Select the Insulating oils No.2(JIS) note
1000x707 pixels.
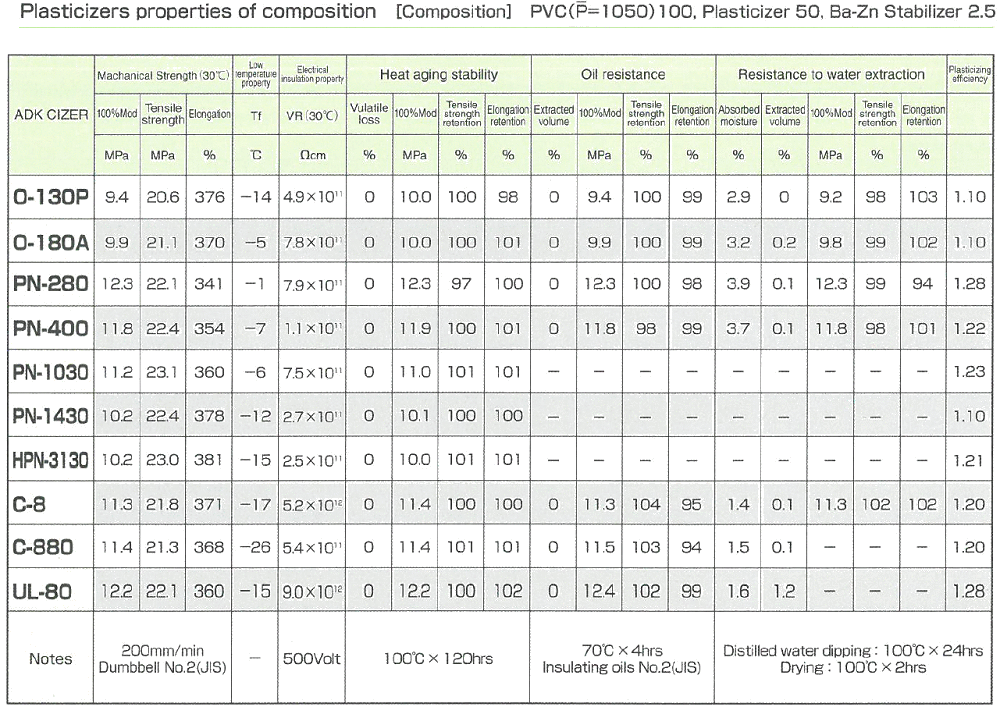click(x=623, y=668)
